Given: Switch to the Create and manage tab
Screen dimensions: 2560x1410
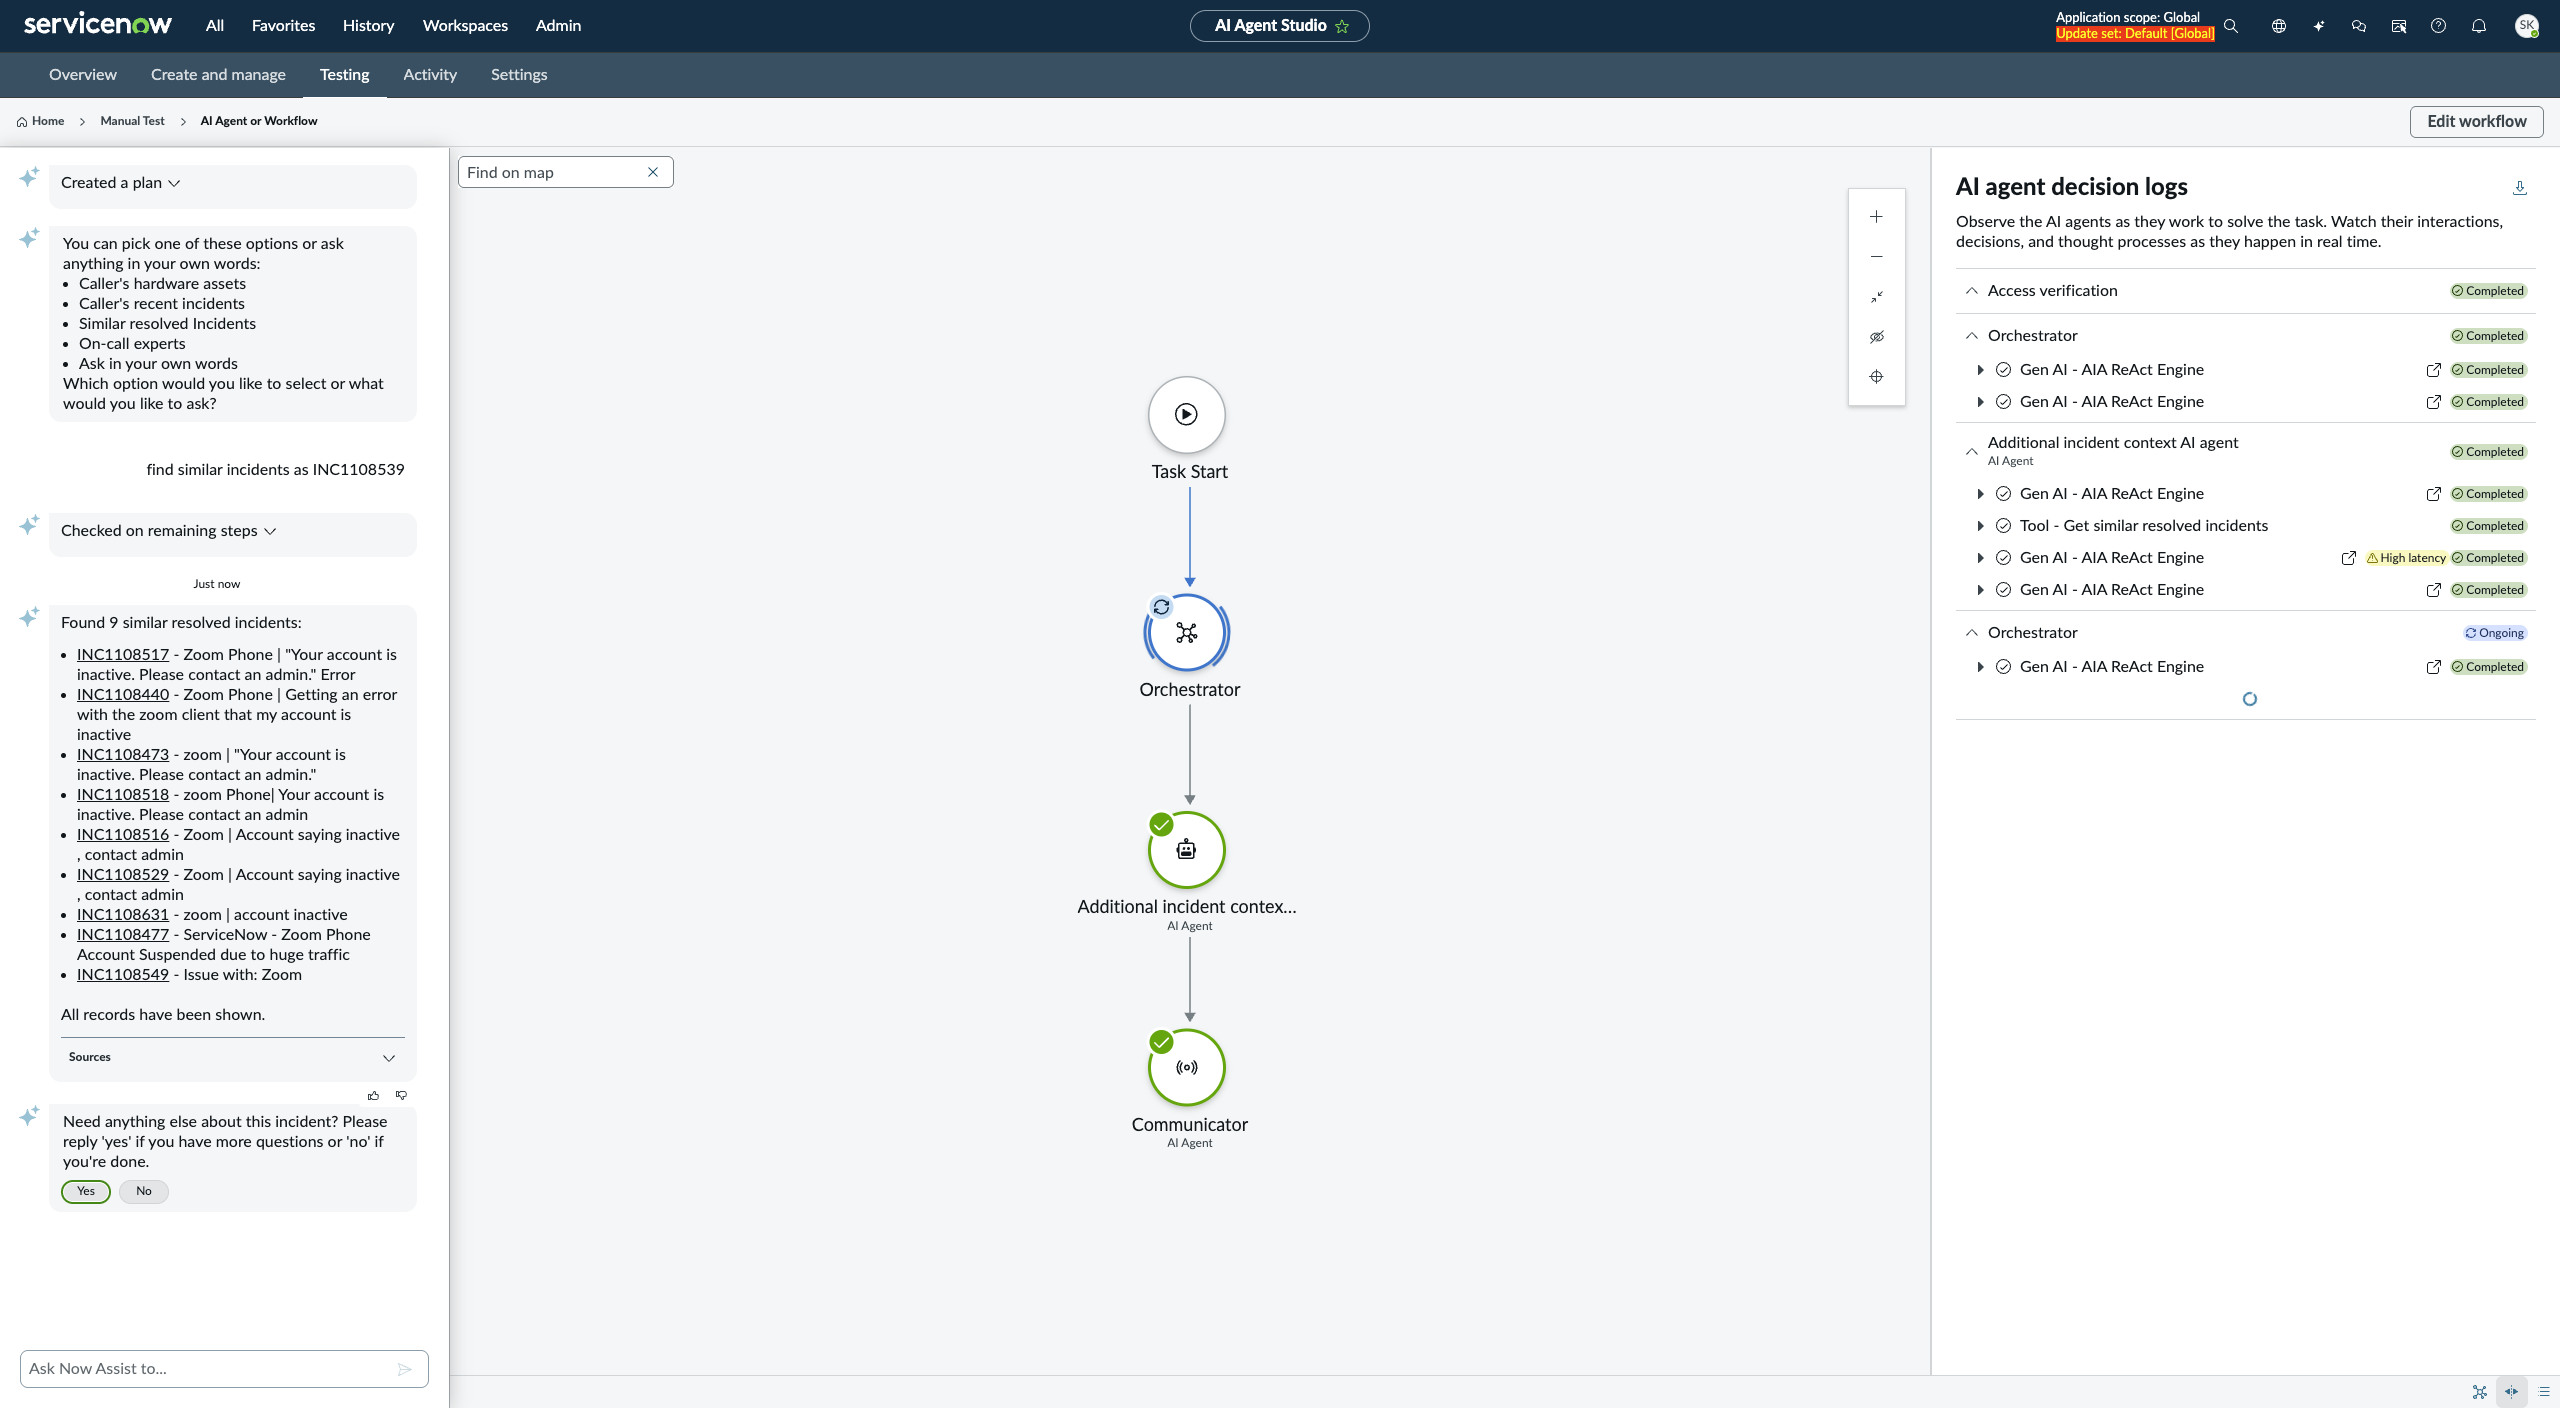Looking at the screenshot, I should coord(218,75).
